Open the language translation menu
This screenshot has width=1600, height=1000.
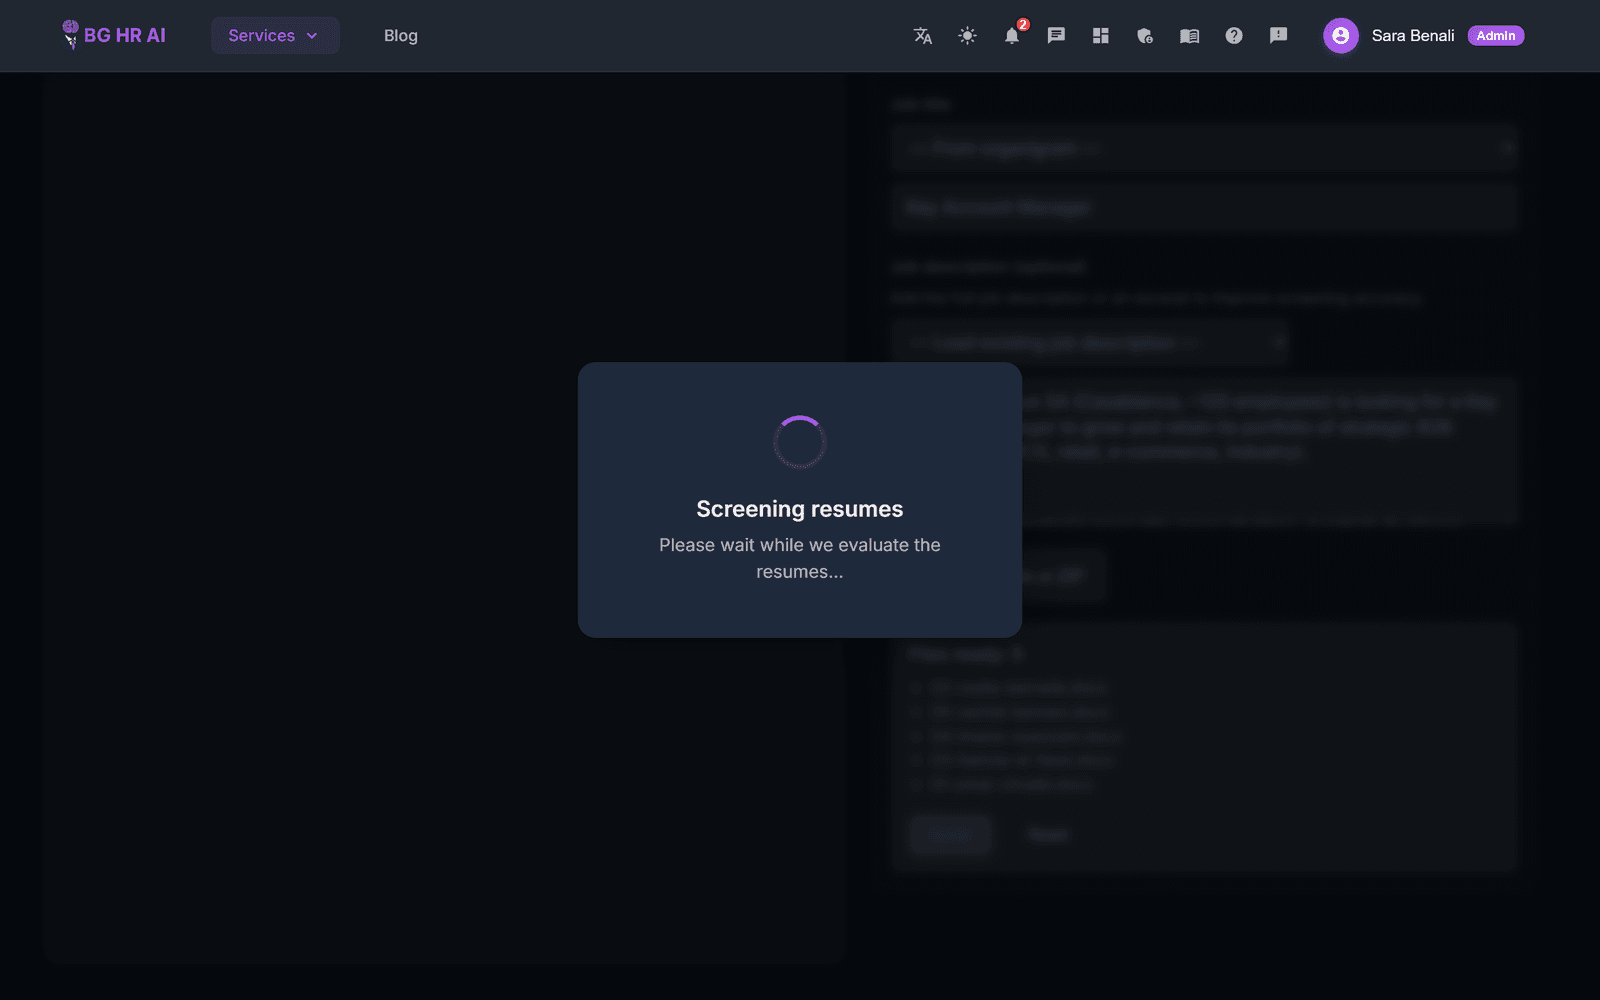923,36
